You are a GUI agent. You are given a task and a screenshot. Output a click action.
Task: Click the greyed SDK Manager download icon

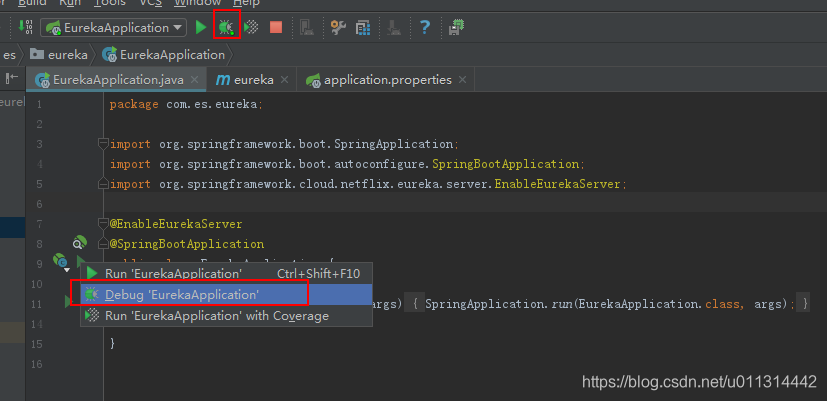[x=393, y=27]
